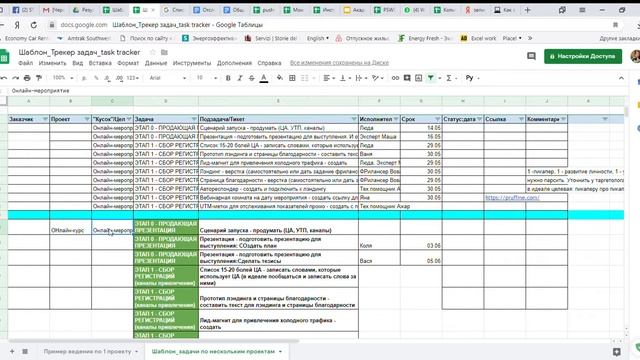Select the paint format tool
640x360 pixels.
[x=39, y=78]
